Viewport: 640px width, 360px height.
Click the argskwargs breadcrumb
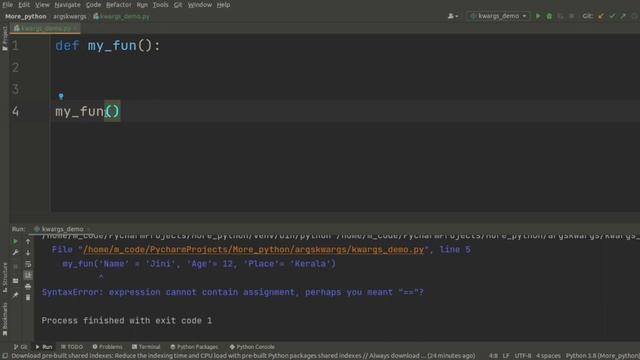[70, 16]
